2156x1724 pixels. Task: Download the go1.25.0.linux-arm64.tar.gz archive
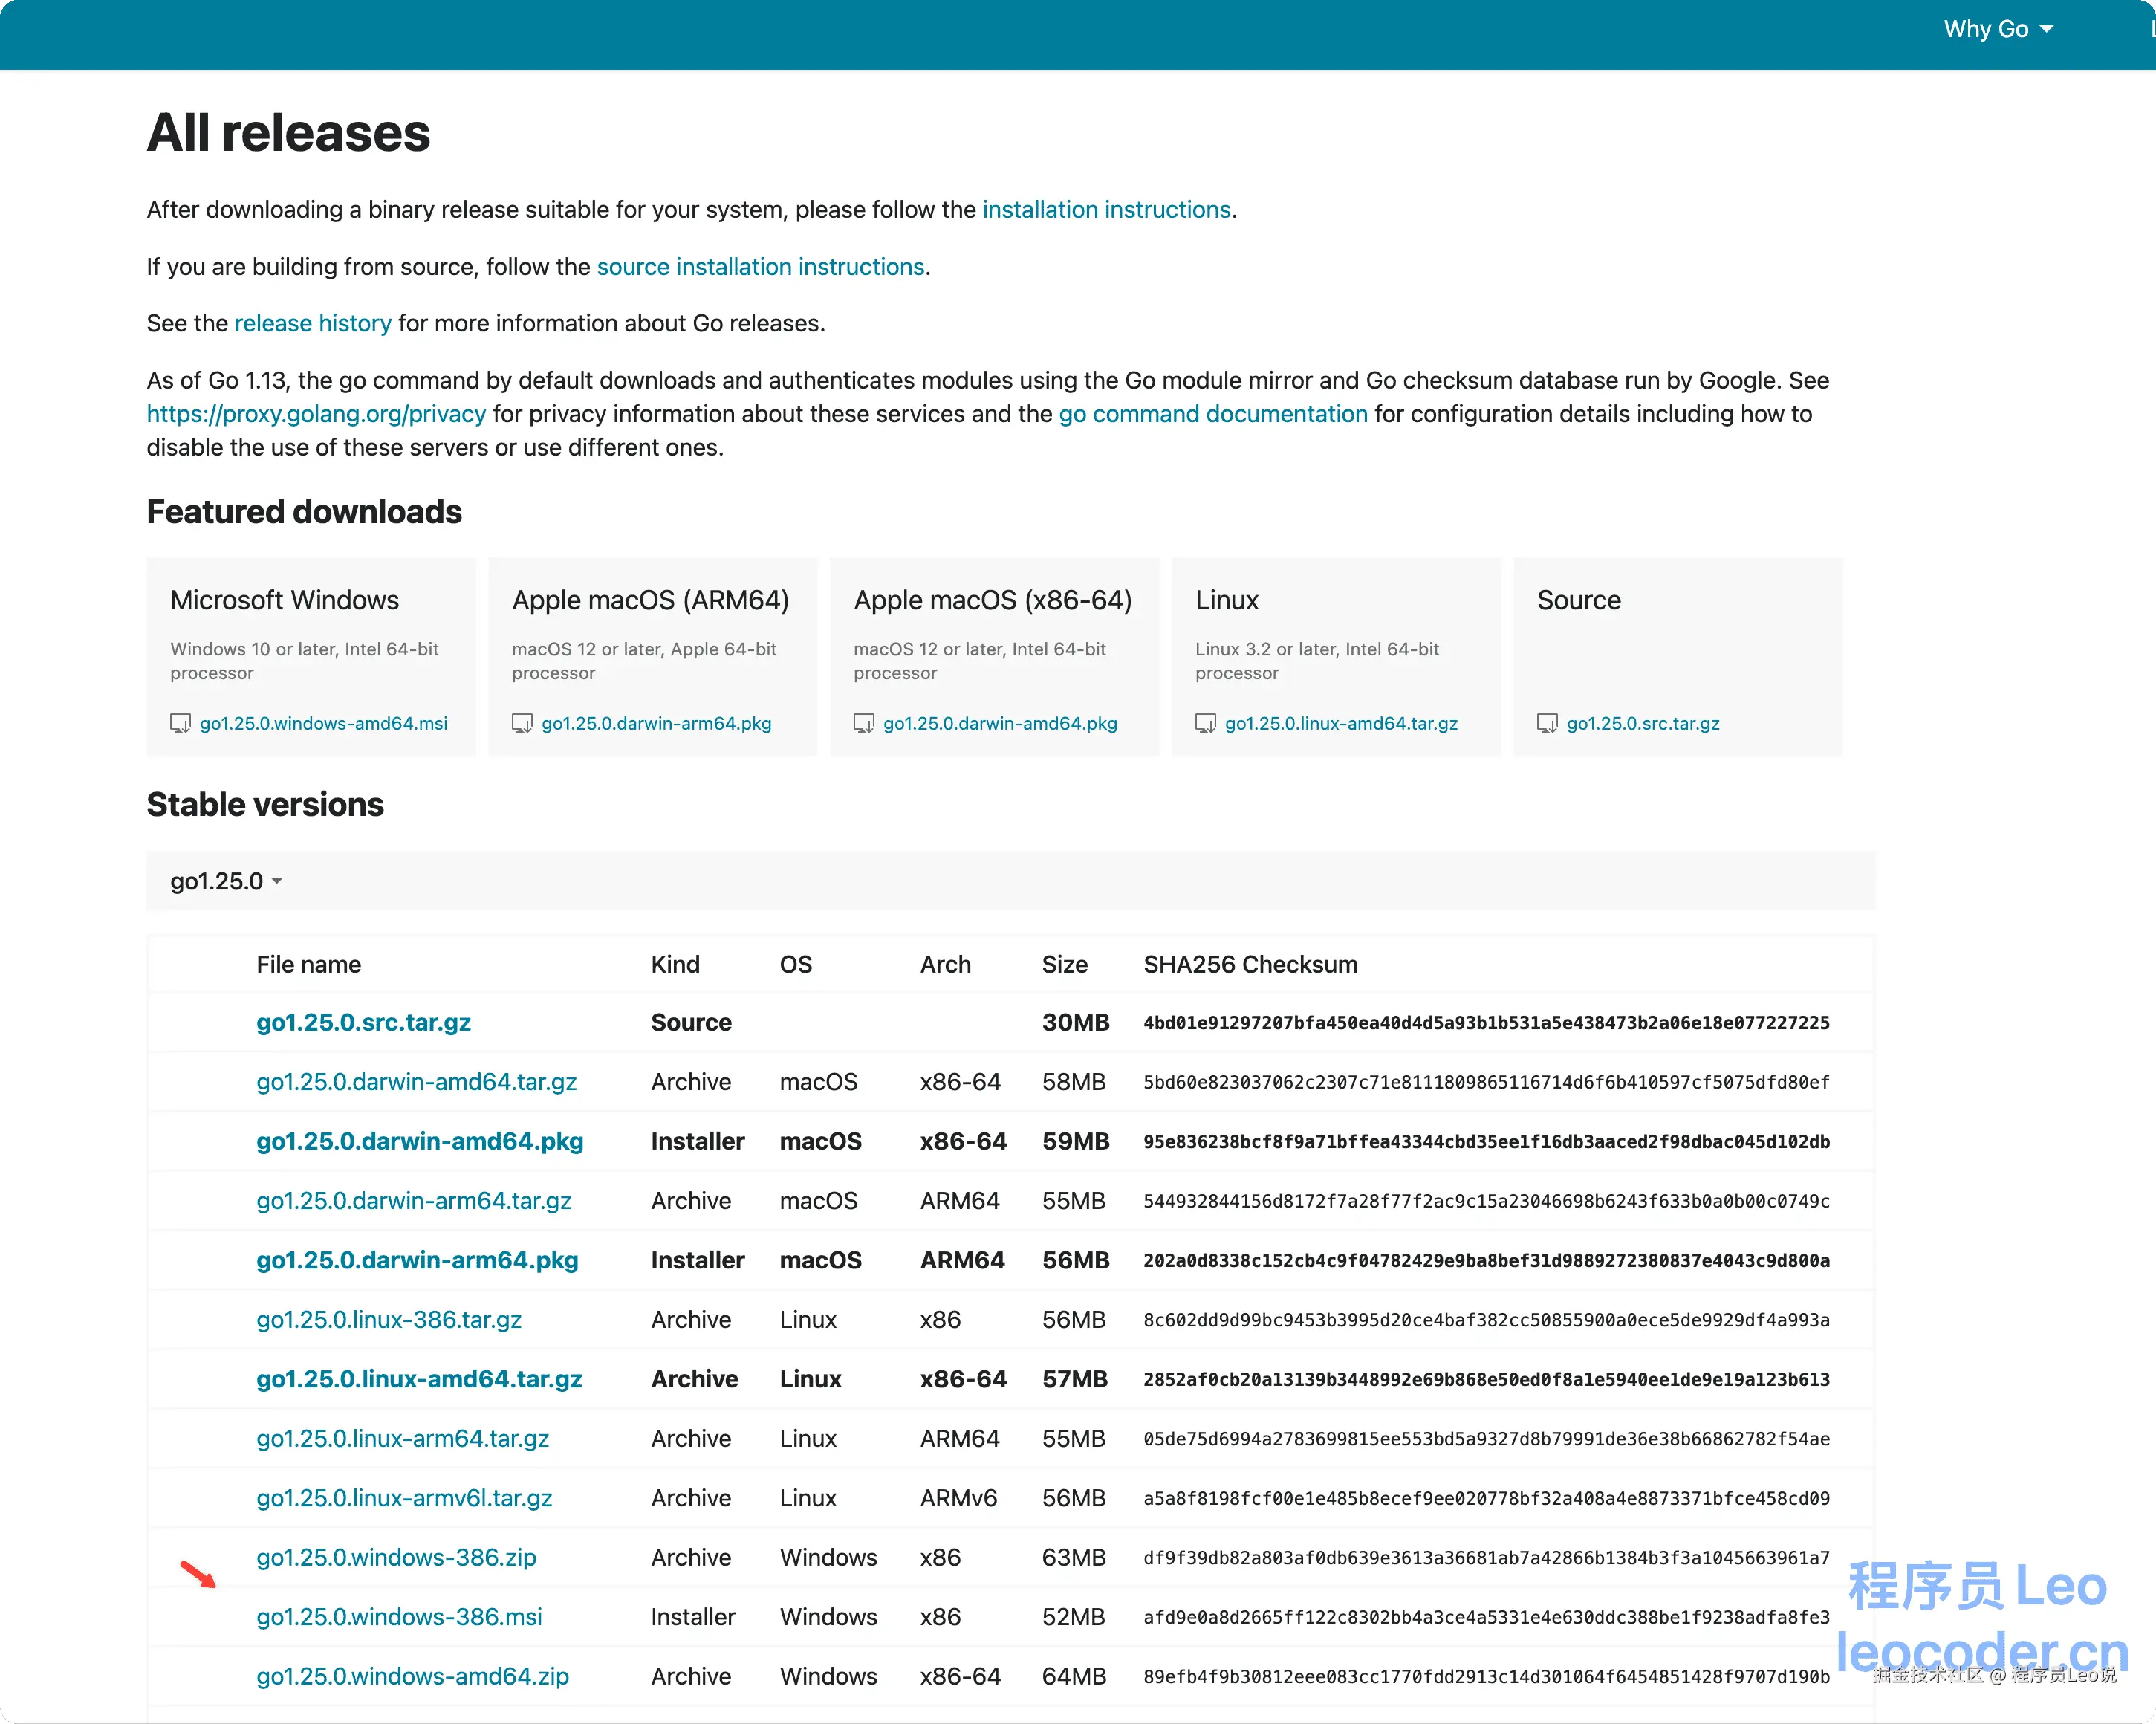click(x=403, y=1439)
